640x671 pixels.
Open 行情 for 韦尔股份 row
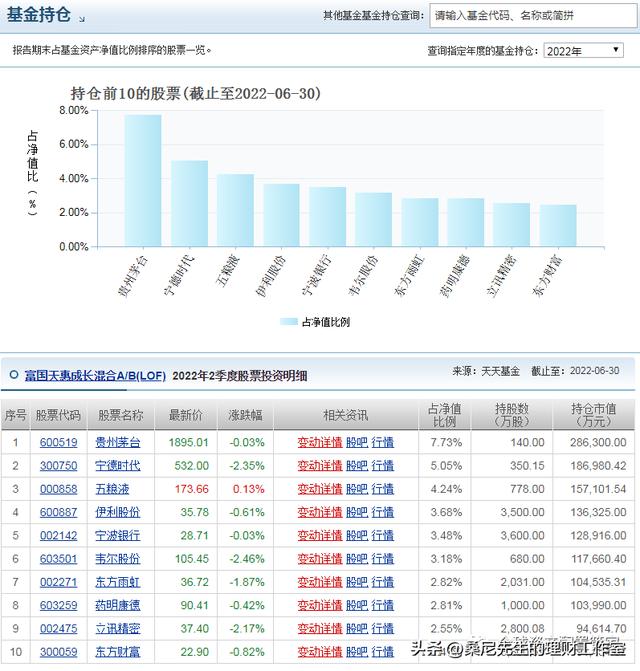(382, 559)
